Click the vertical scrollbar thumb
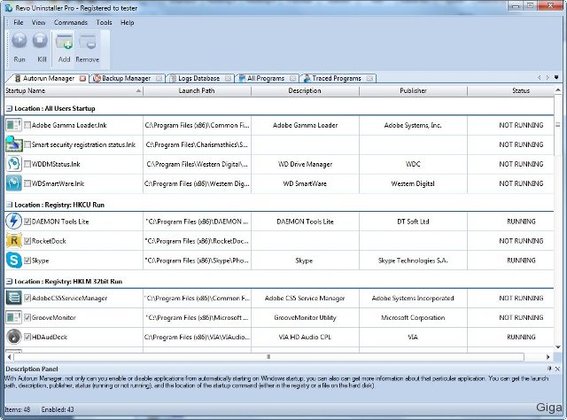This screenshot has height=420, width=567. pos(558,125)
